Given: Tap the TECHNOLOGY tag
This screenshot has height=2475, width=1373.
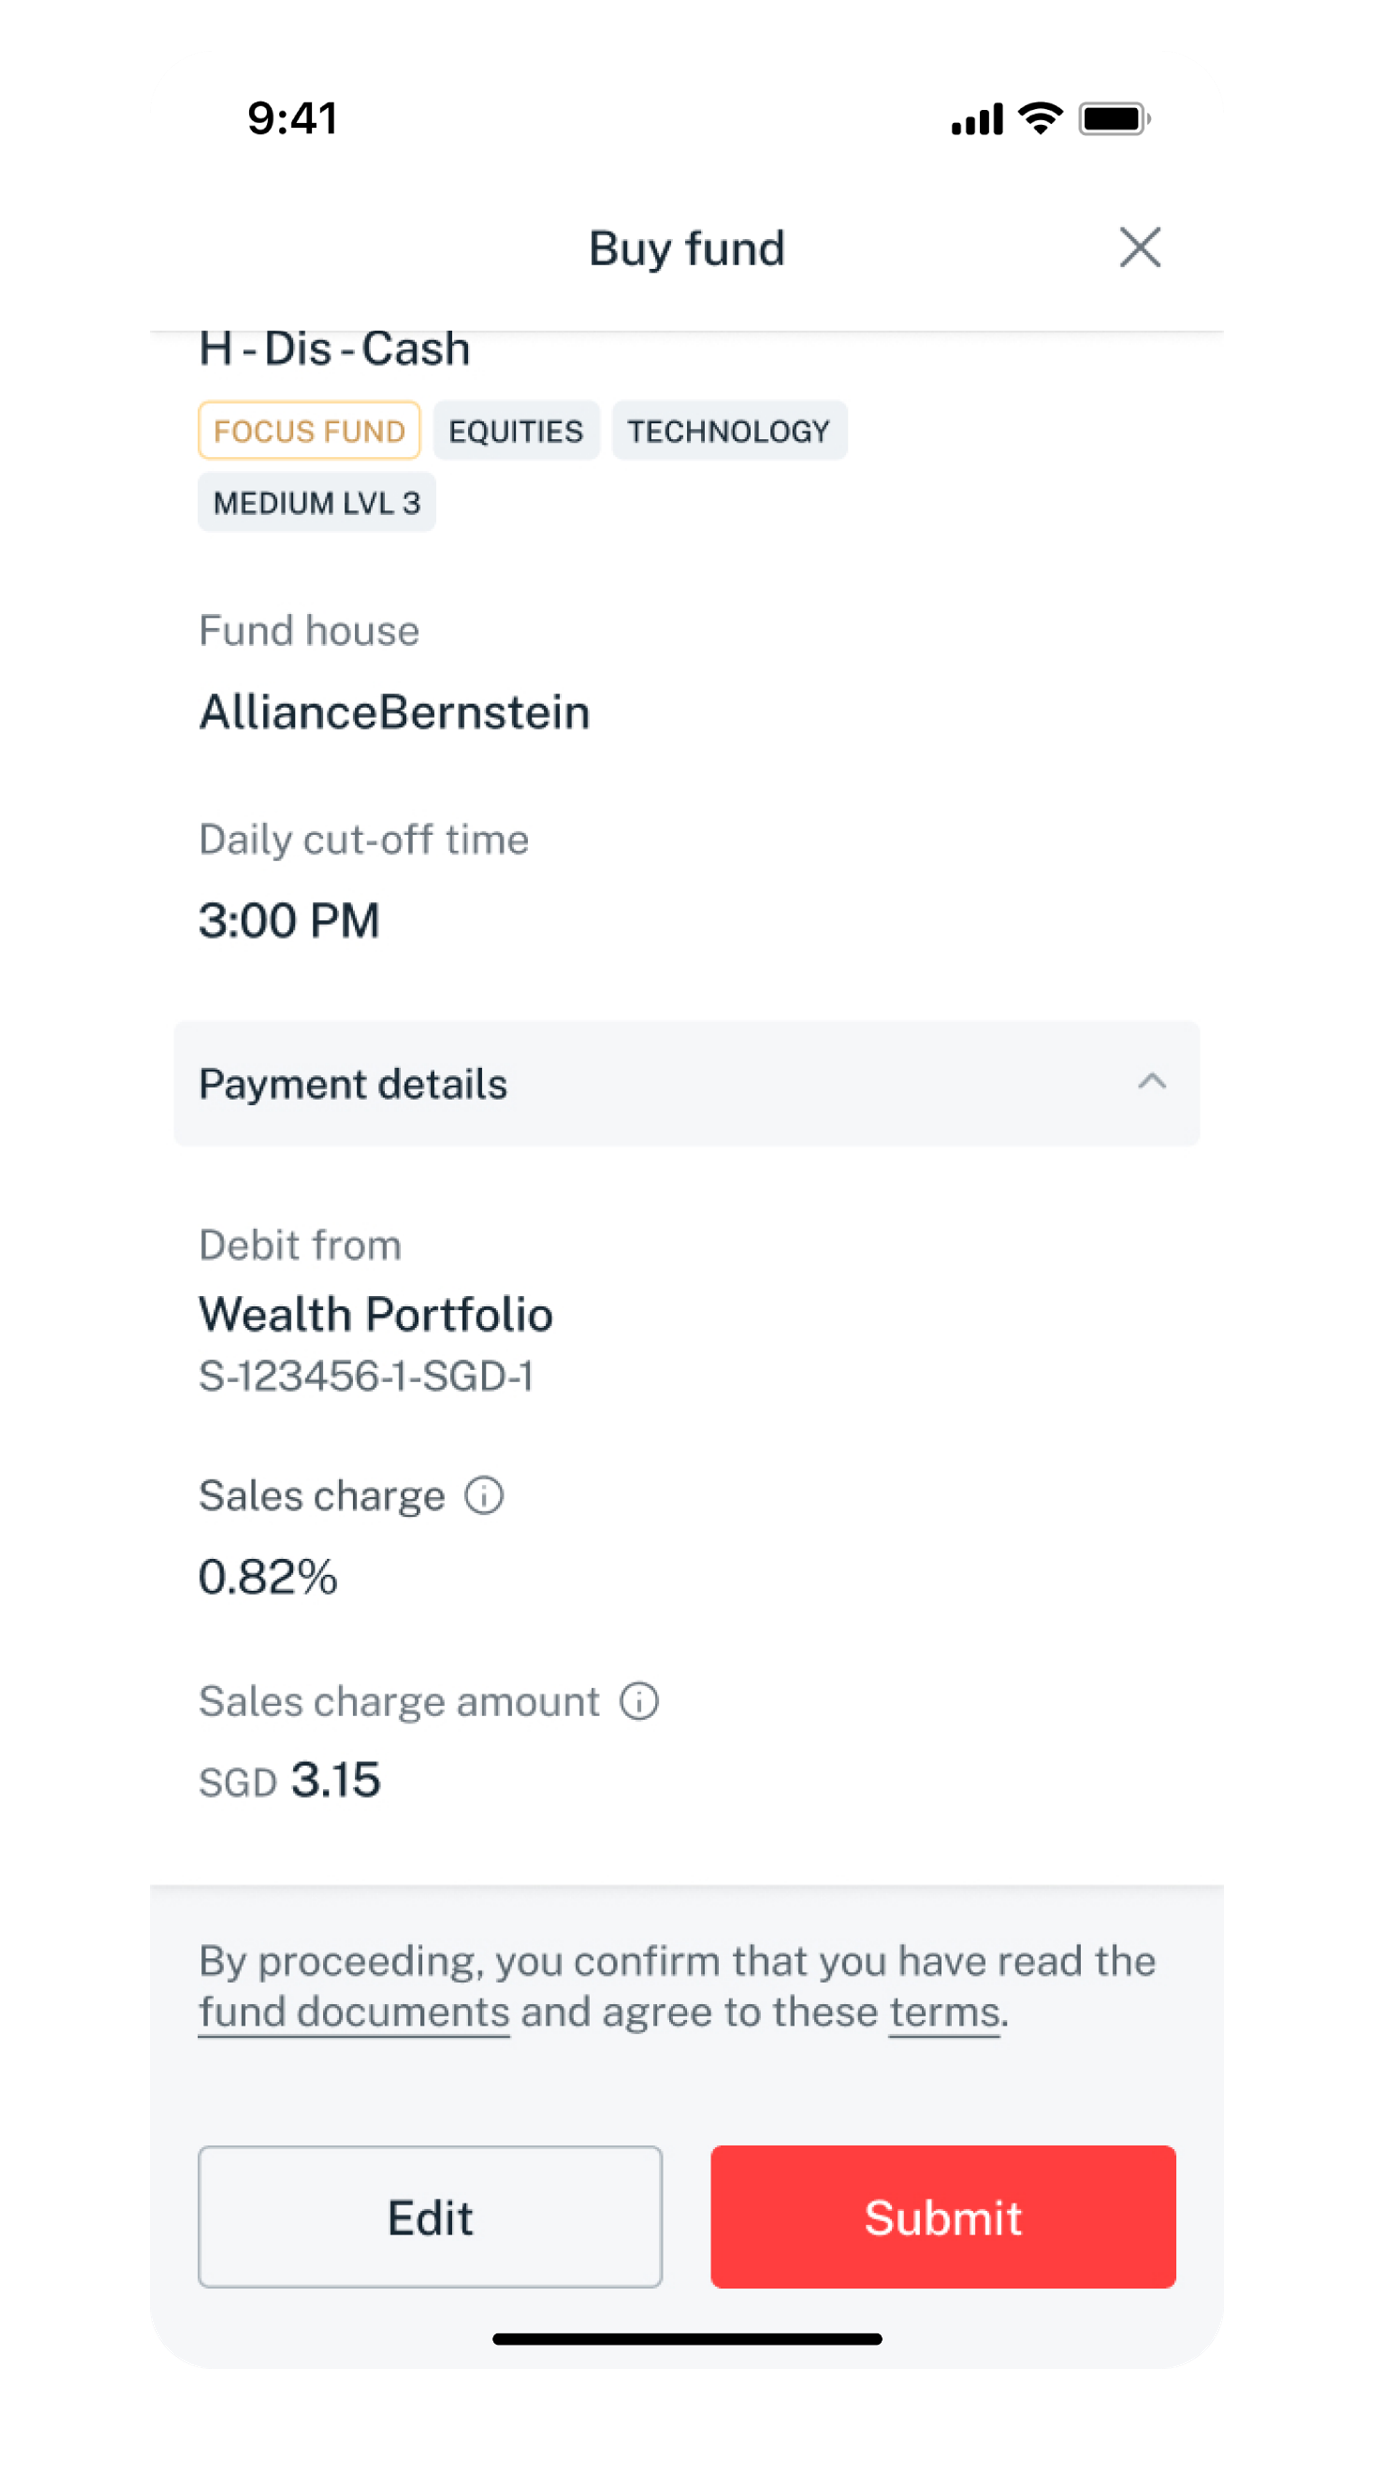Looking at the screenshot, I should [729, 431].
